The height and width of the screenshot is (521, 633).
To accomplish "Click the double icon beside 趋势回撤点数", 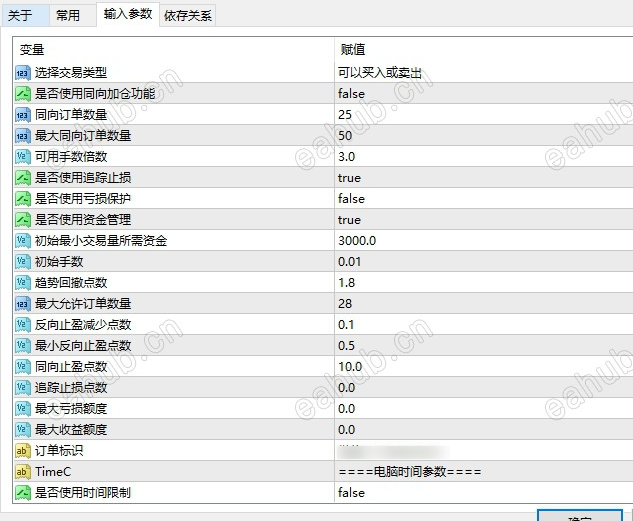I will [23, 282].
